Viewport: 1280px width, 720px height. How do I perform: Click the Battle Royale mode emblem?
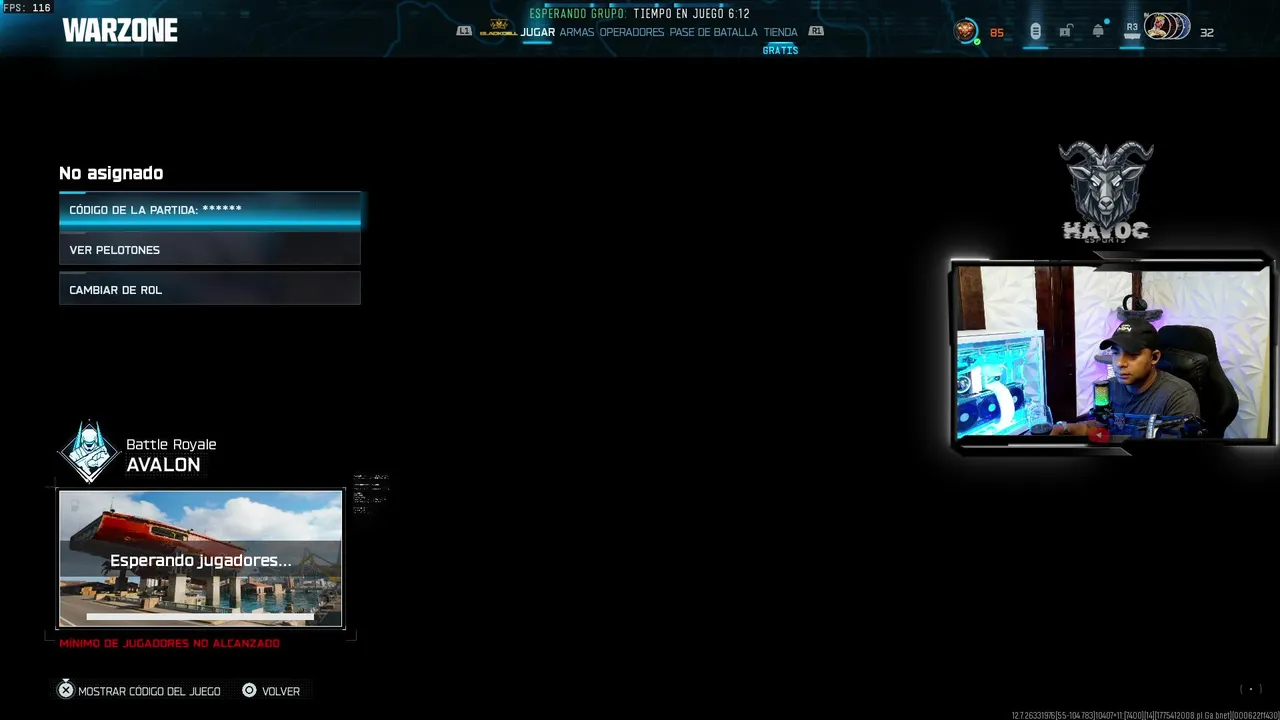(89, 452)
